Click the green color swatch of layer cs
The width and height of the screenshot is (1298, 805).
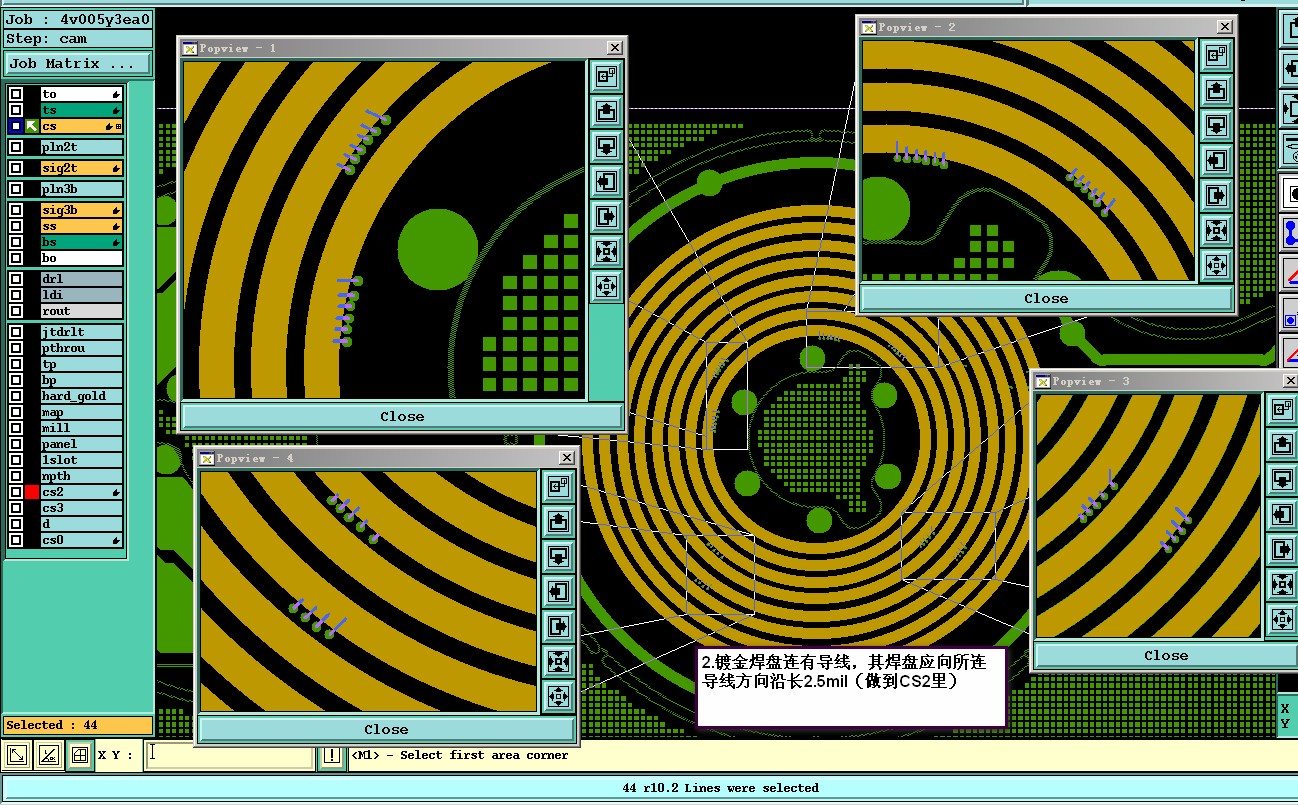pyautogui.click(x=32, y=126)
